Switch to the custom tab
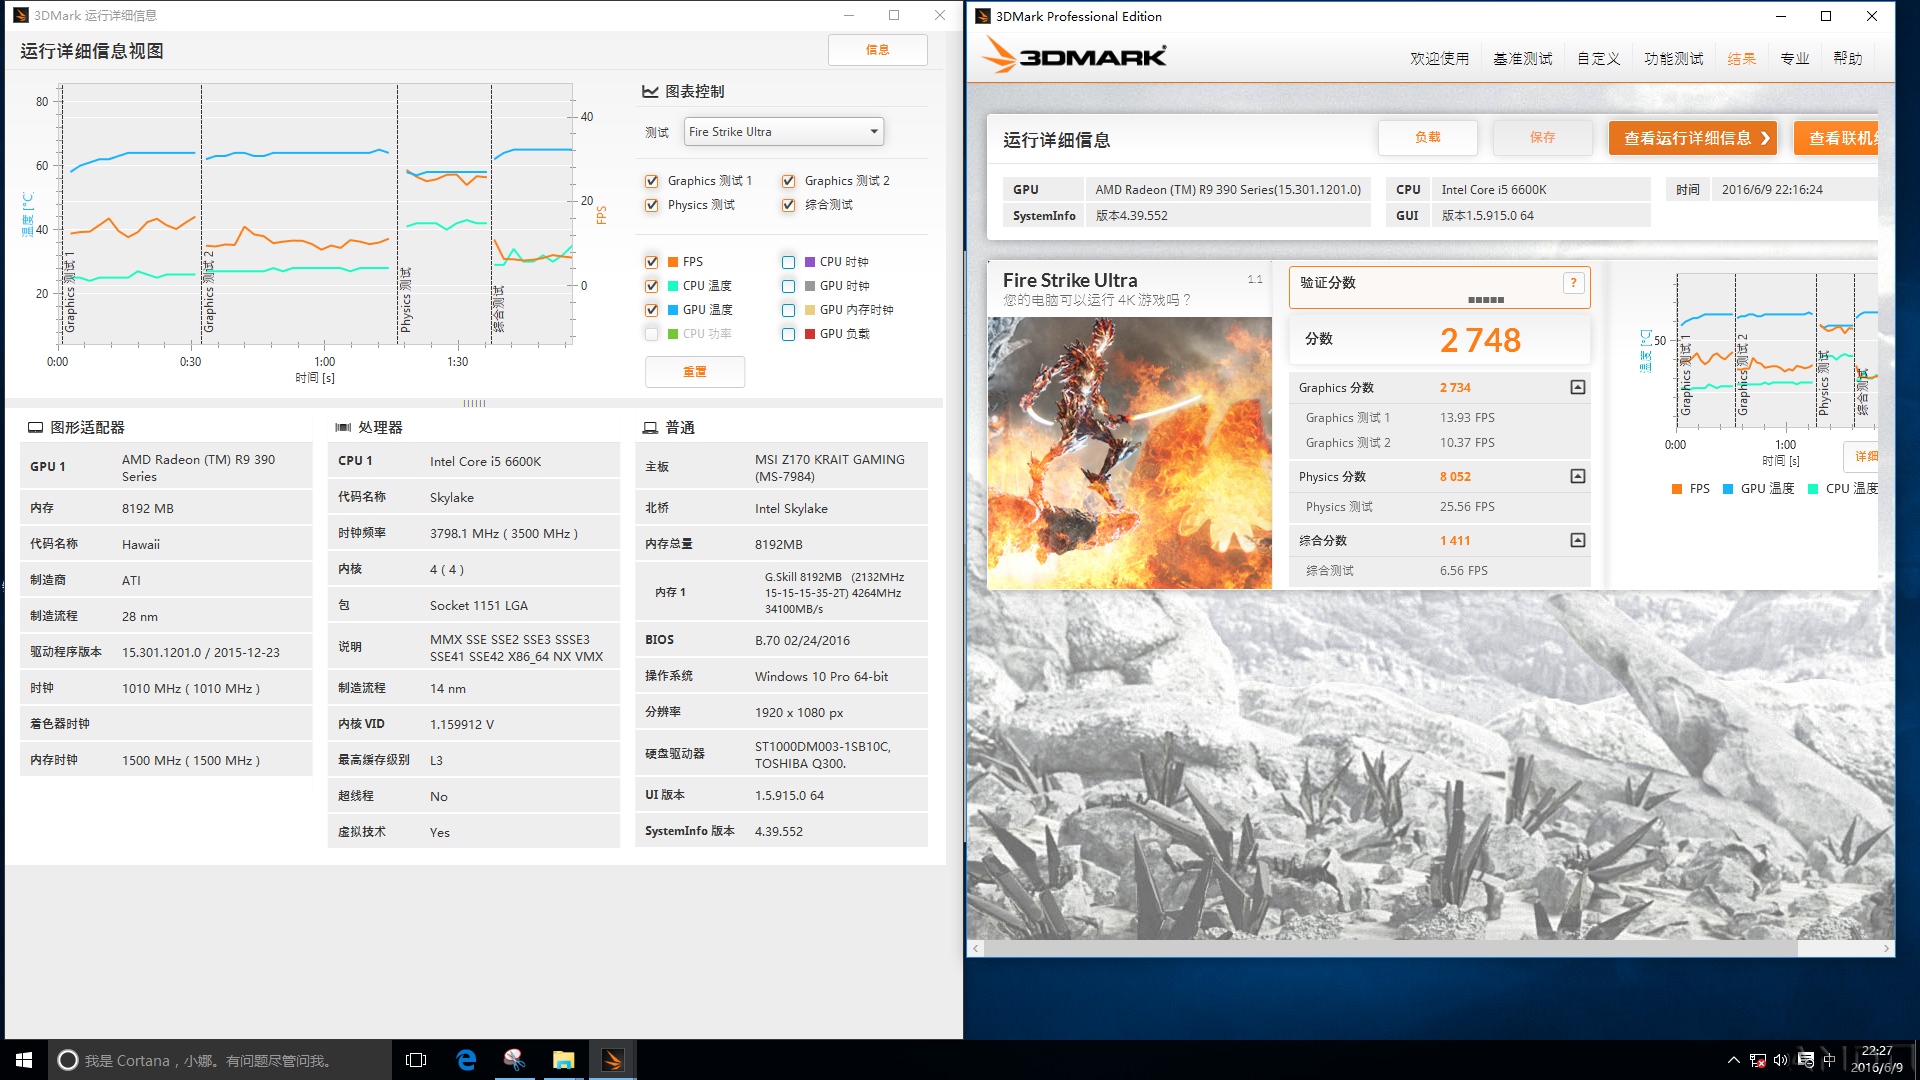This screenshot has width=1920, height=1080. point(1598,59)
